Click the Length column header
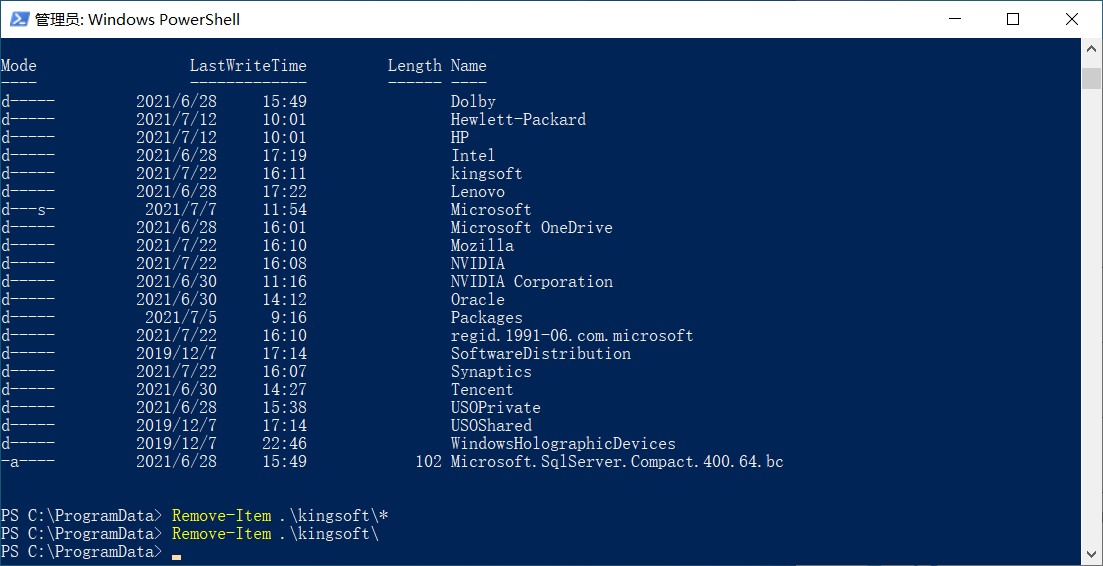 coord(415,65)
